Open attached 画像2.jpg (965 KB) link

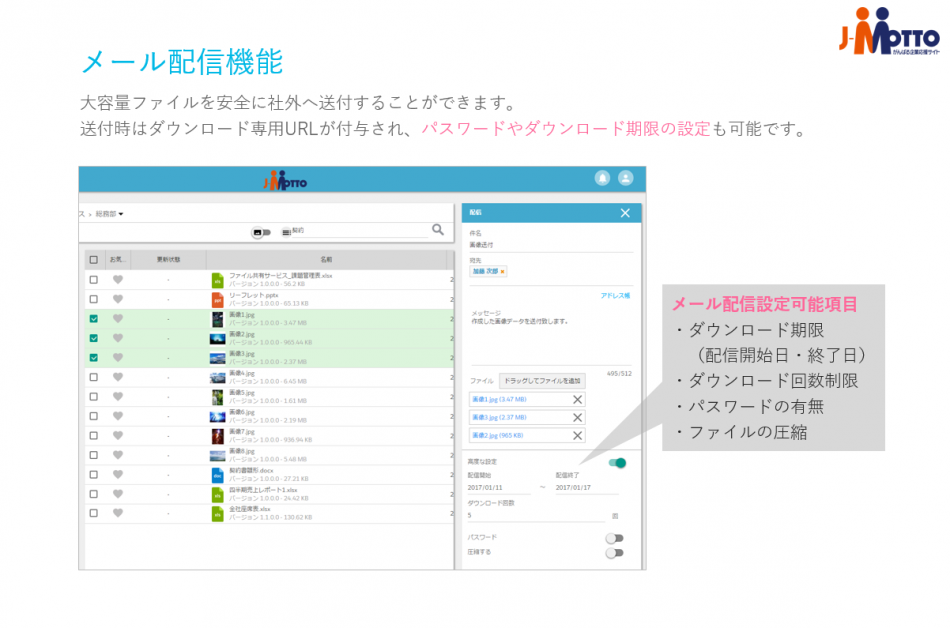497,436
